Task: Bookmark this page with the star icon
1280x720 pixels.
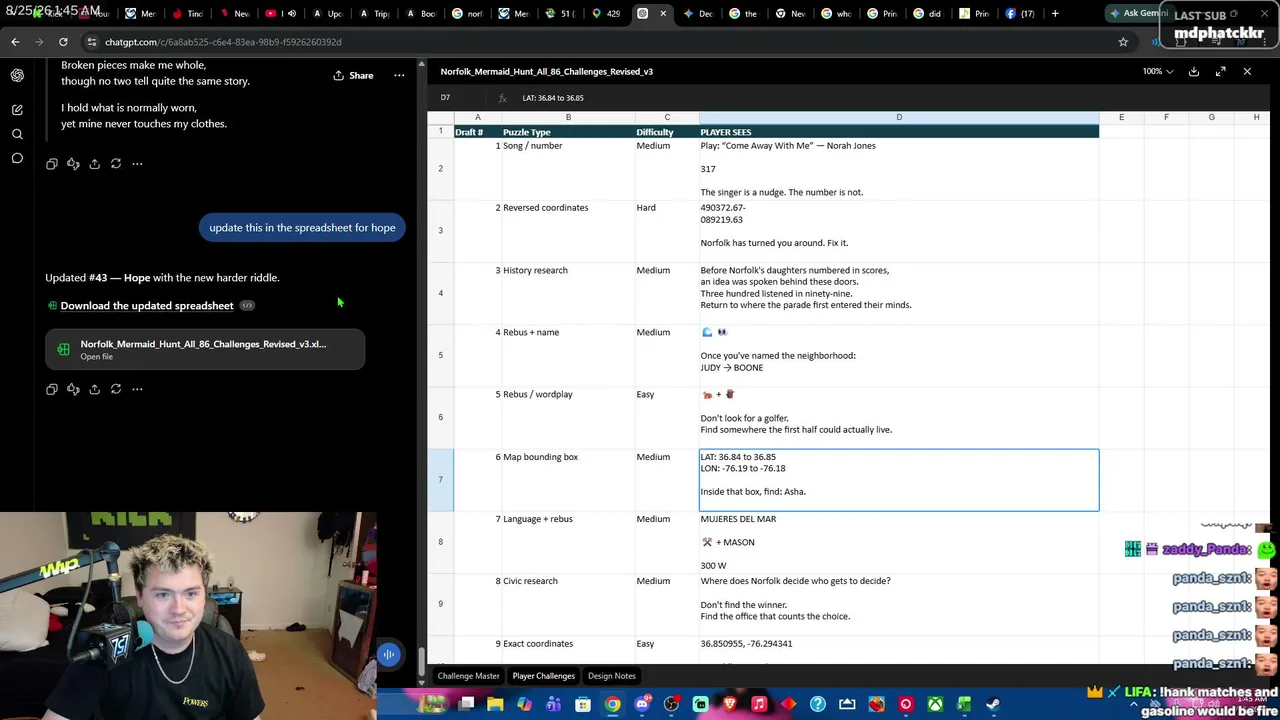Action: point(1123,42)
